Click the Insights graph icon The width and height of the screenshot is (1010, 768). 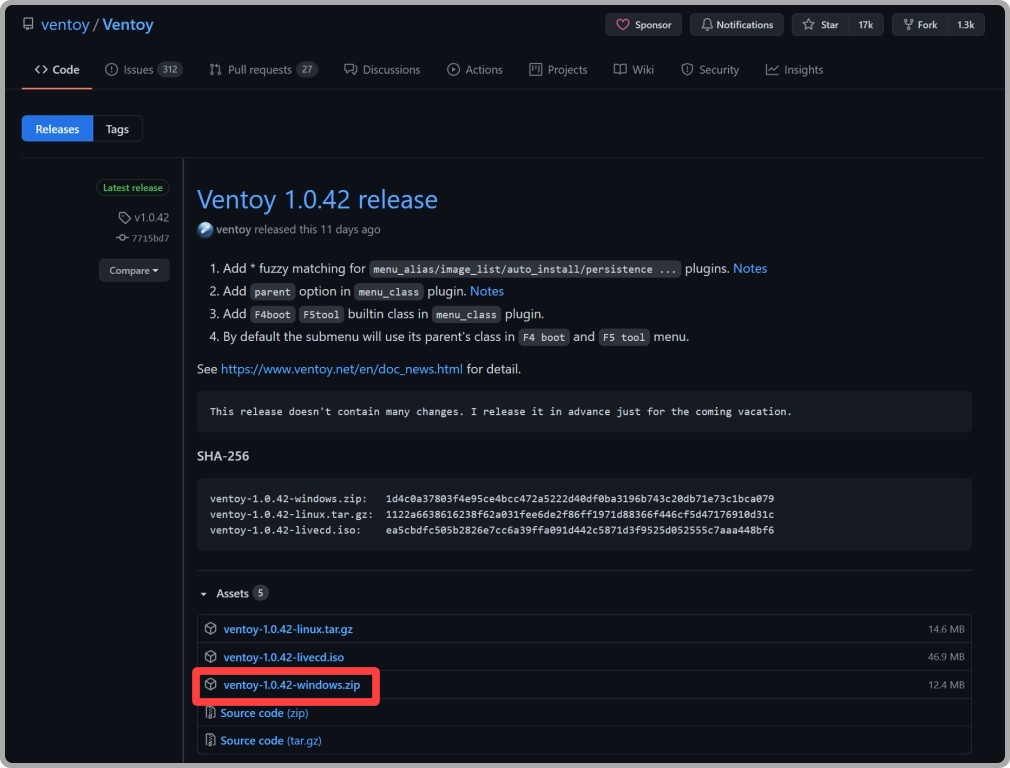coord(772,70)
